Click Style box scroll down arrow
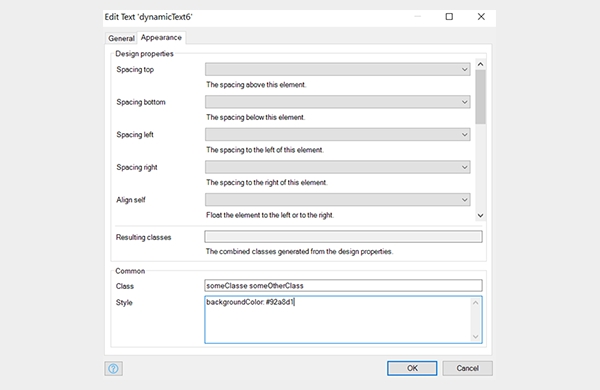Viewport: 600px width, 390px height. pyautogui.click(x=475, y=337)
